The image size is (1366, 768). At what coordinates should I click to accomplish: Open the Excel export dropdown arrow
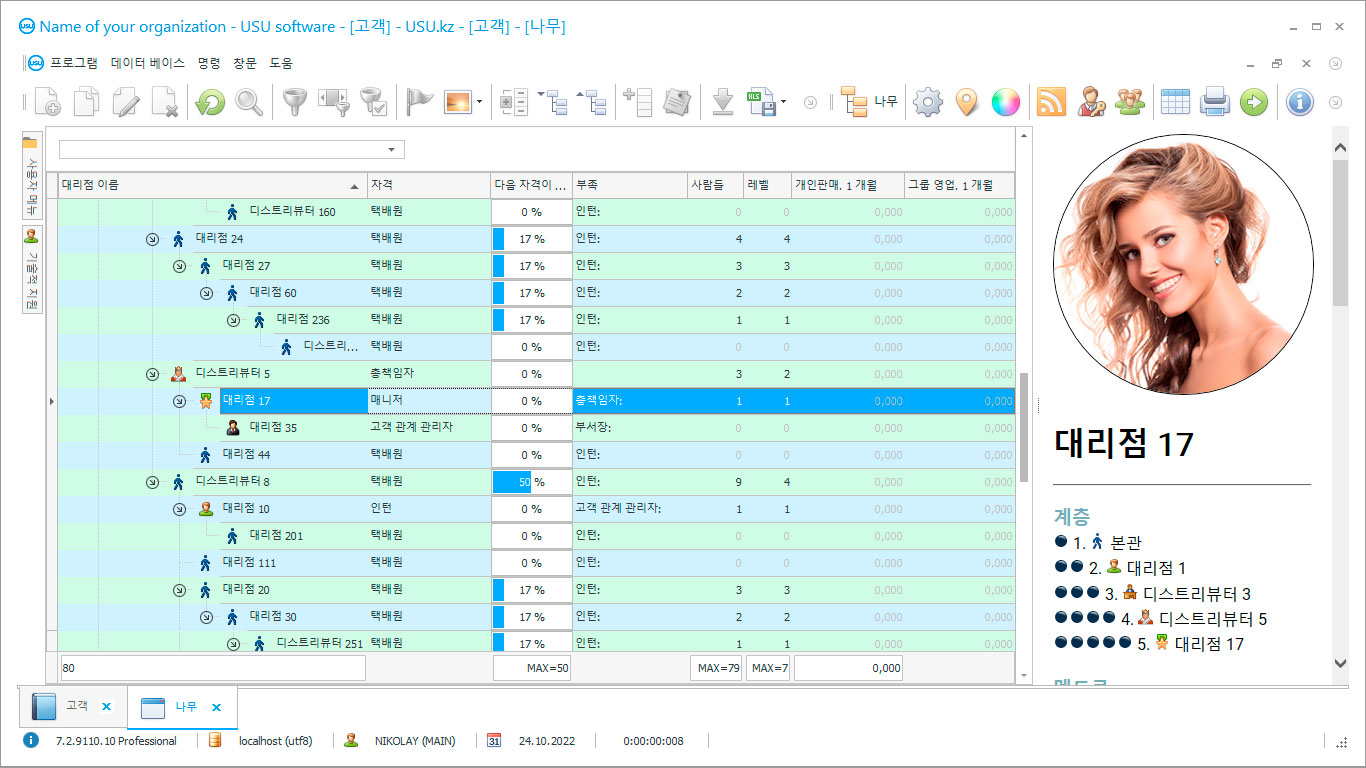point(784,102)
